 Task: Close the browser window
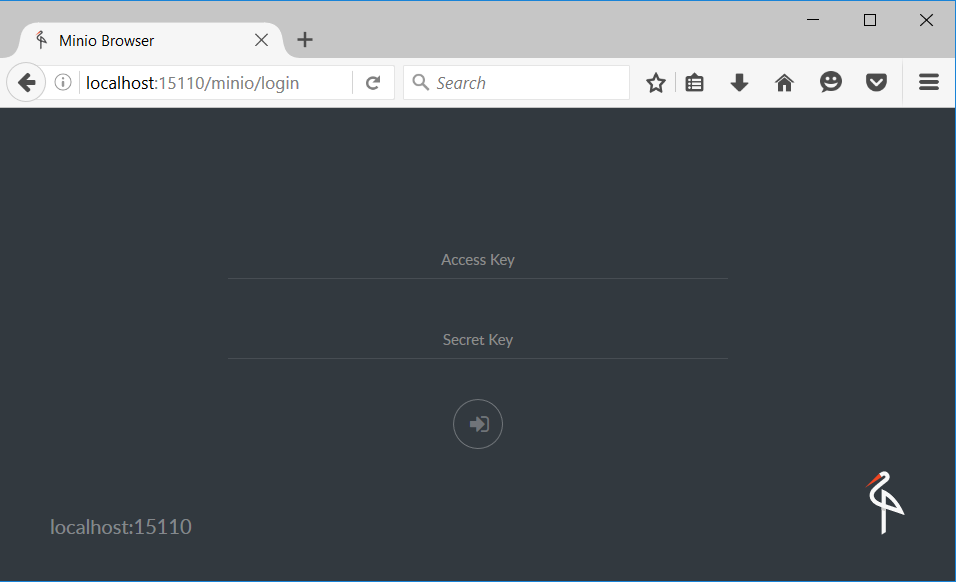[x=926, y=20]
